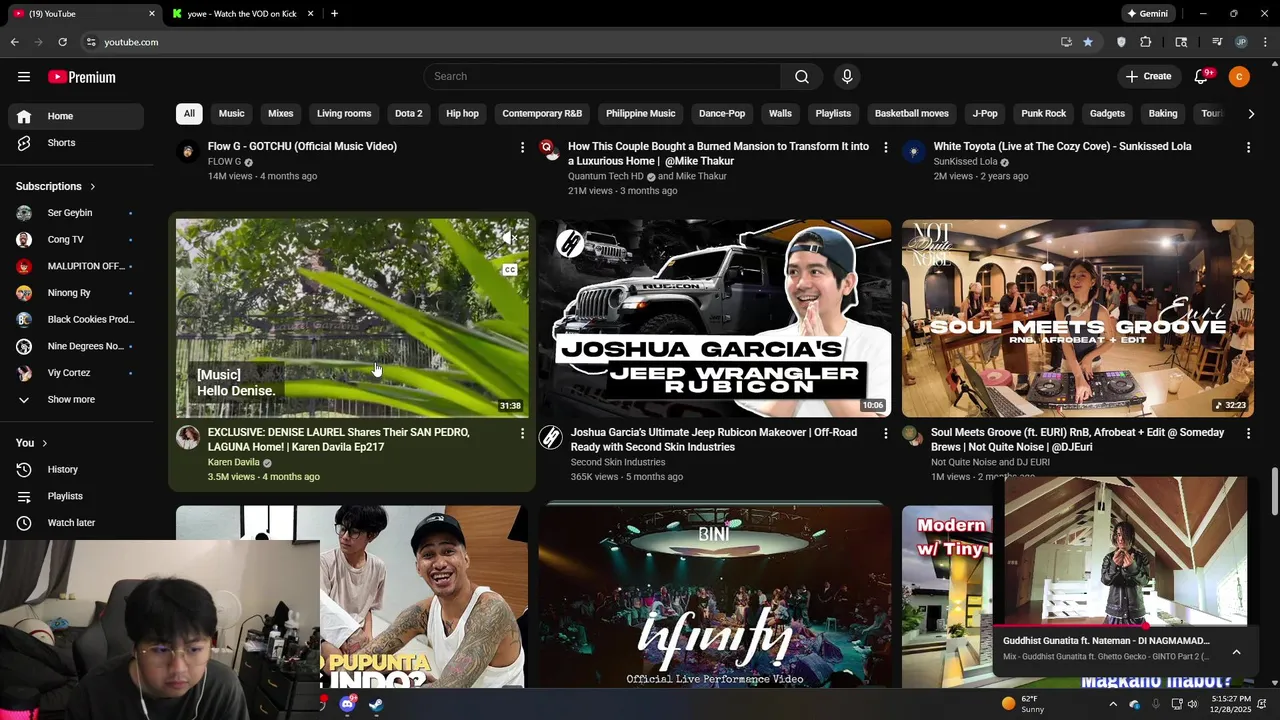Bookmark this page with the star
This screenshot has width=1280, height=720.
(1088, 42)
